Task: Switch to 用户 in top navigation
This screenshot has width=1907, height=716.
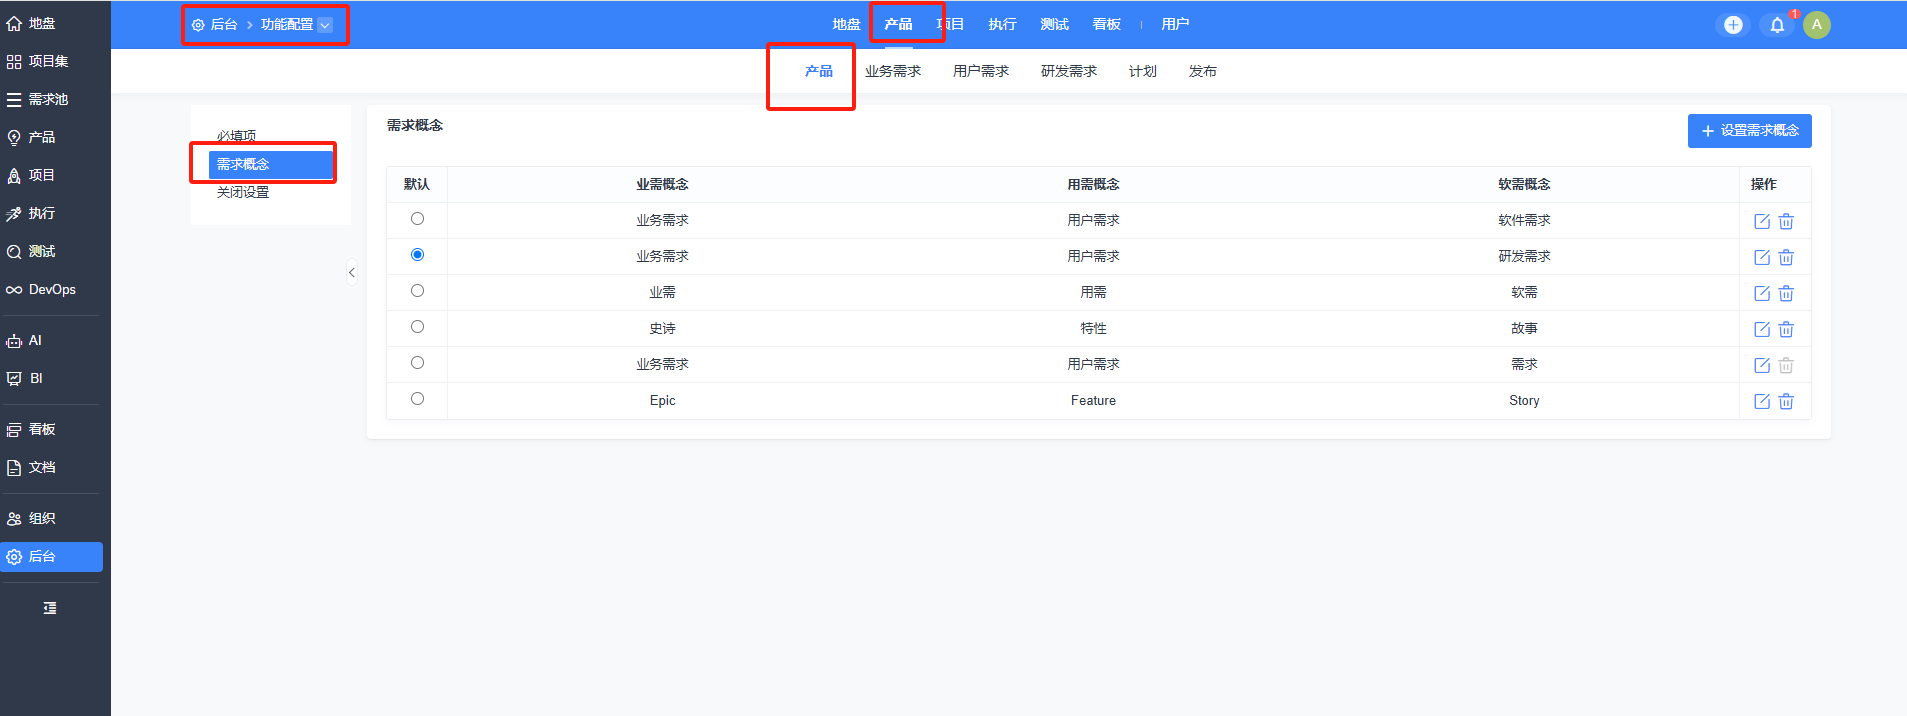Action: [1175, 24]
